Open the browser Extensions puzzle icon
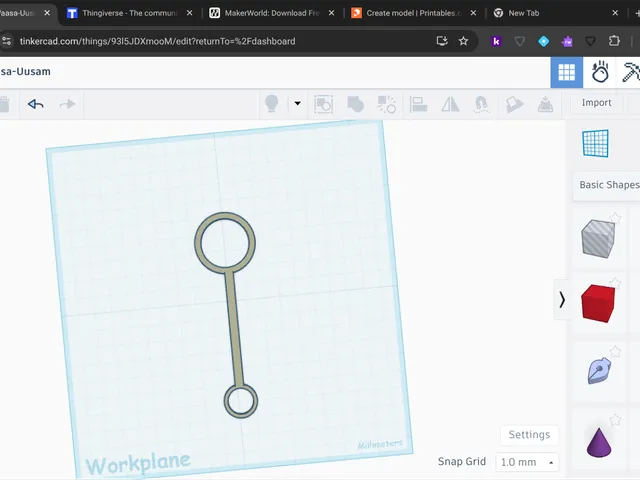The height and width of the screenshot is (480, 640). [x=614, y=41]
